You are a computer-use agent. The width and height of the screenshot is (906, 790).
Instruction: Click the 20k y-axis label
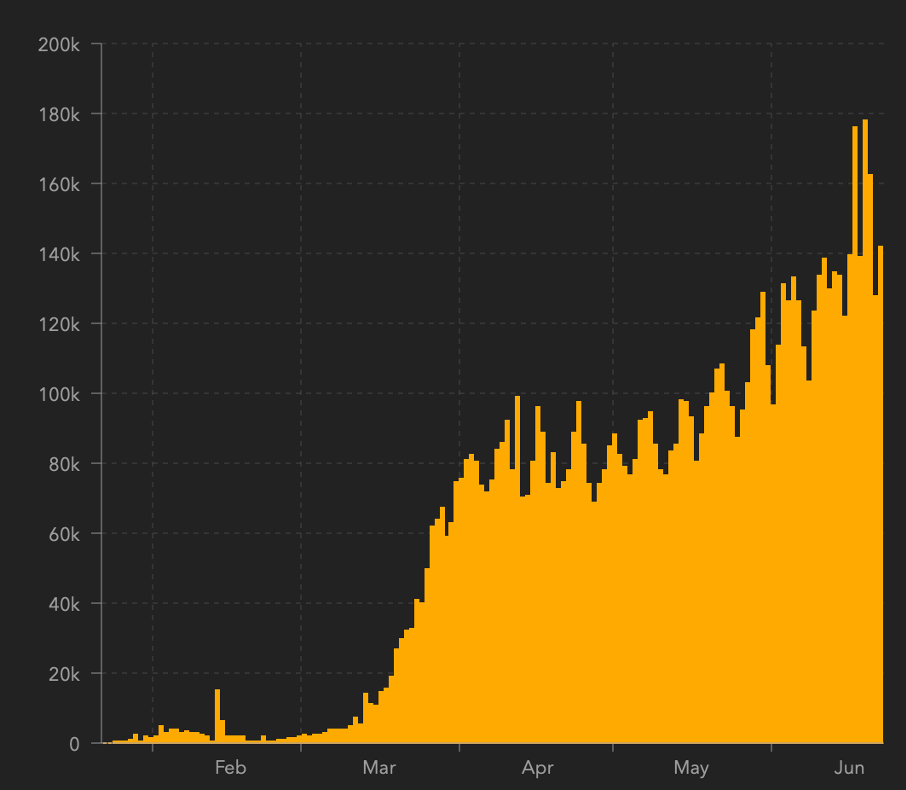(64, 674)
